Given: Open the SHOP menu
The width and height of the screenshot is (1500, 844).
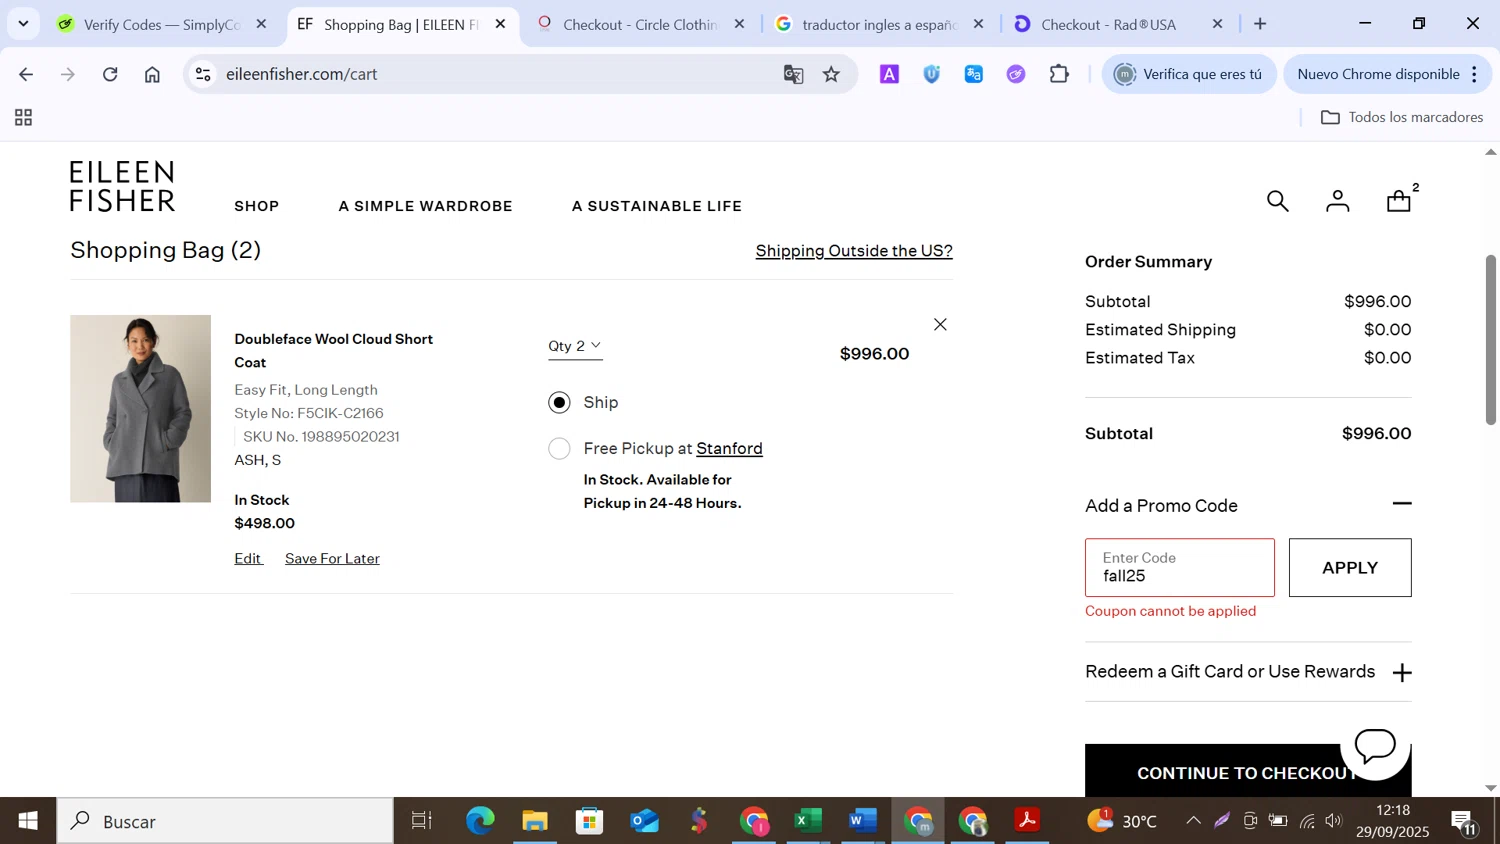Looking at the screenshot, I should click(257, 206).
